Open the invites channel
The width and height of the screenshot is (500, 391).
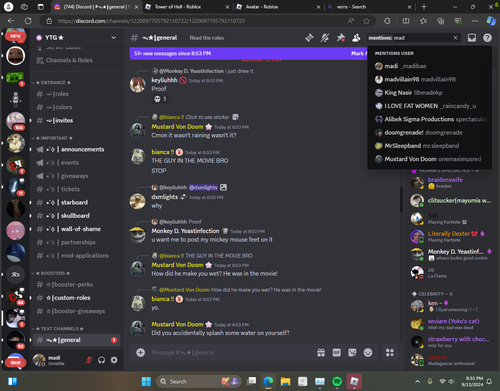(x=76, y=120)
